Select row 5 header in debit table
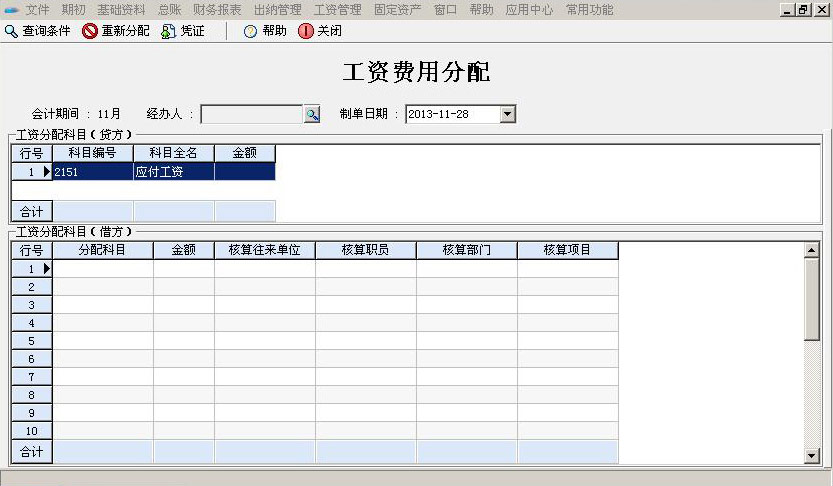833x486 pixels. pos(32,341)
